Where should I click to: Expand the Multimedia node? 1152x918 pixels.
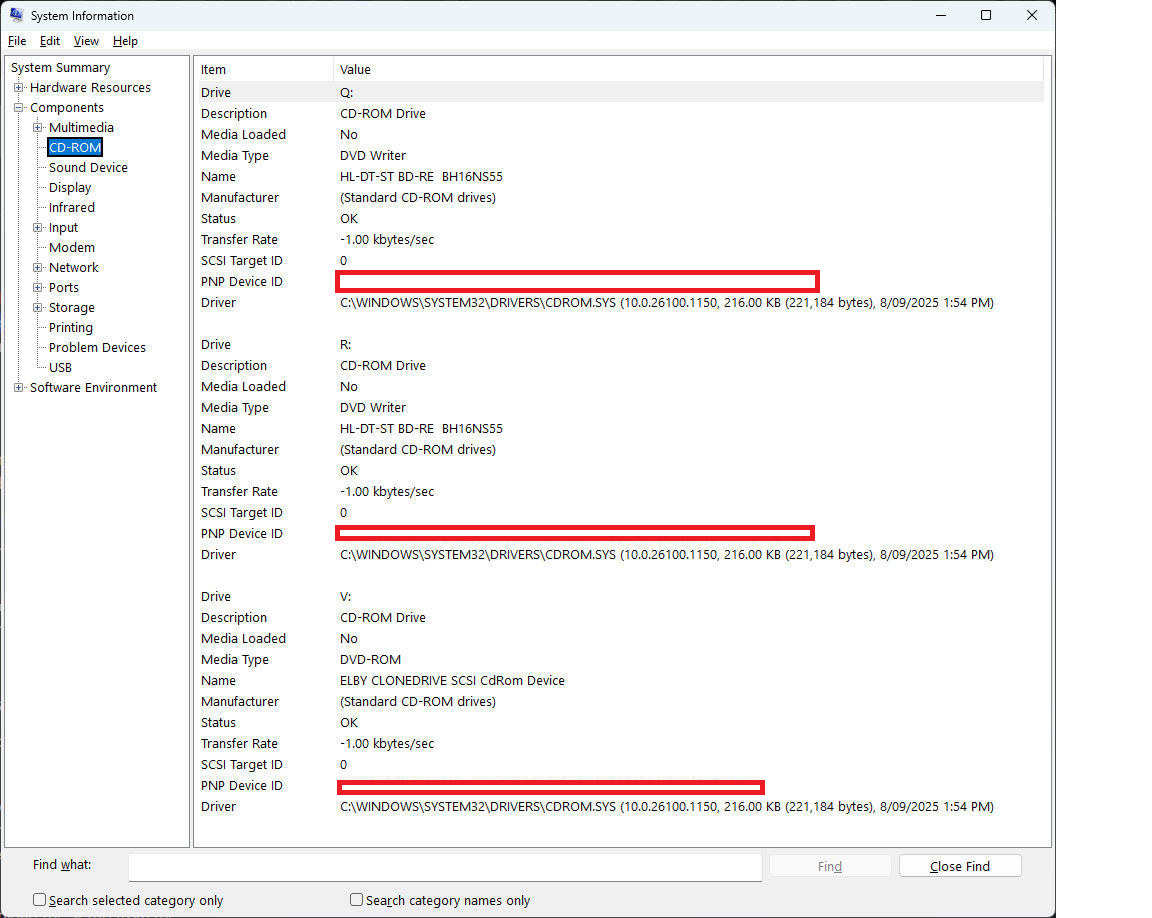[x=37, y=127]
